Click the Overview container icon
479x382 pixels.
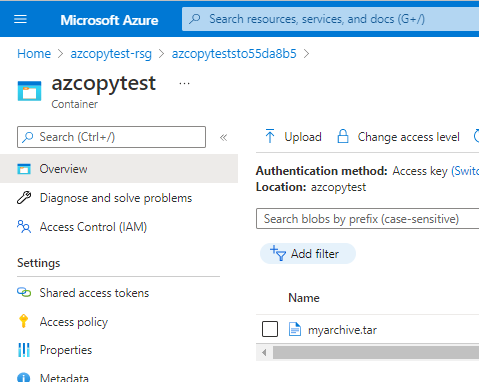tap(24, 169)
